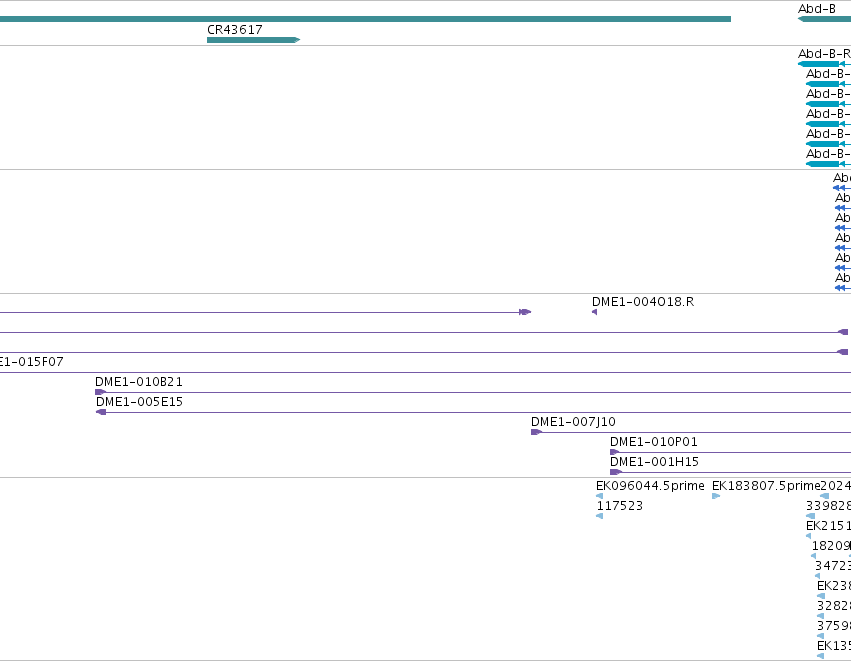Select the long teal gene bar spanning the top track
851x661 pixels.
[x=365, y=19]
